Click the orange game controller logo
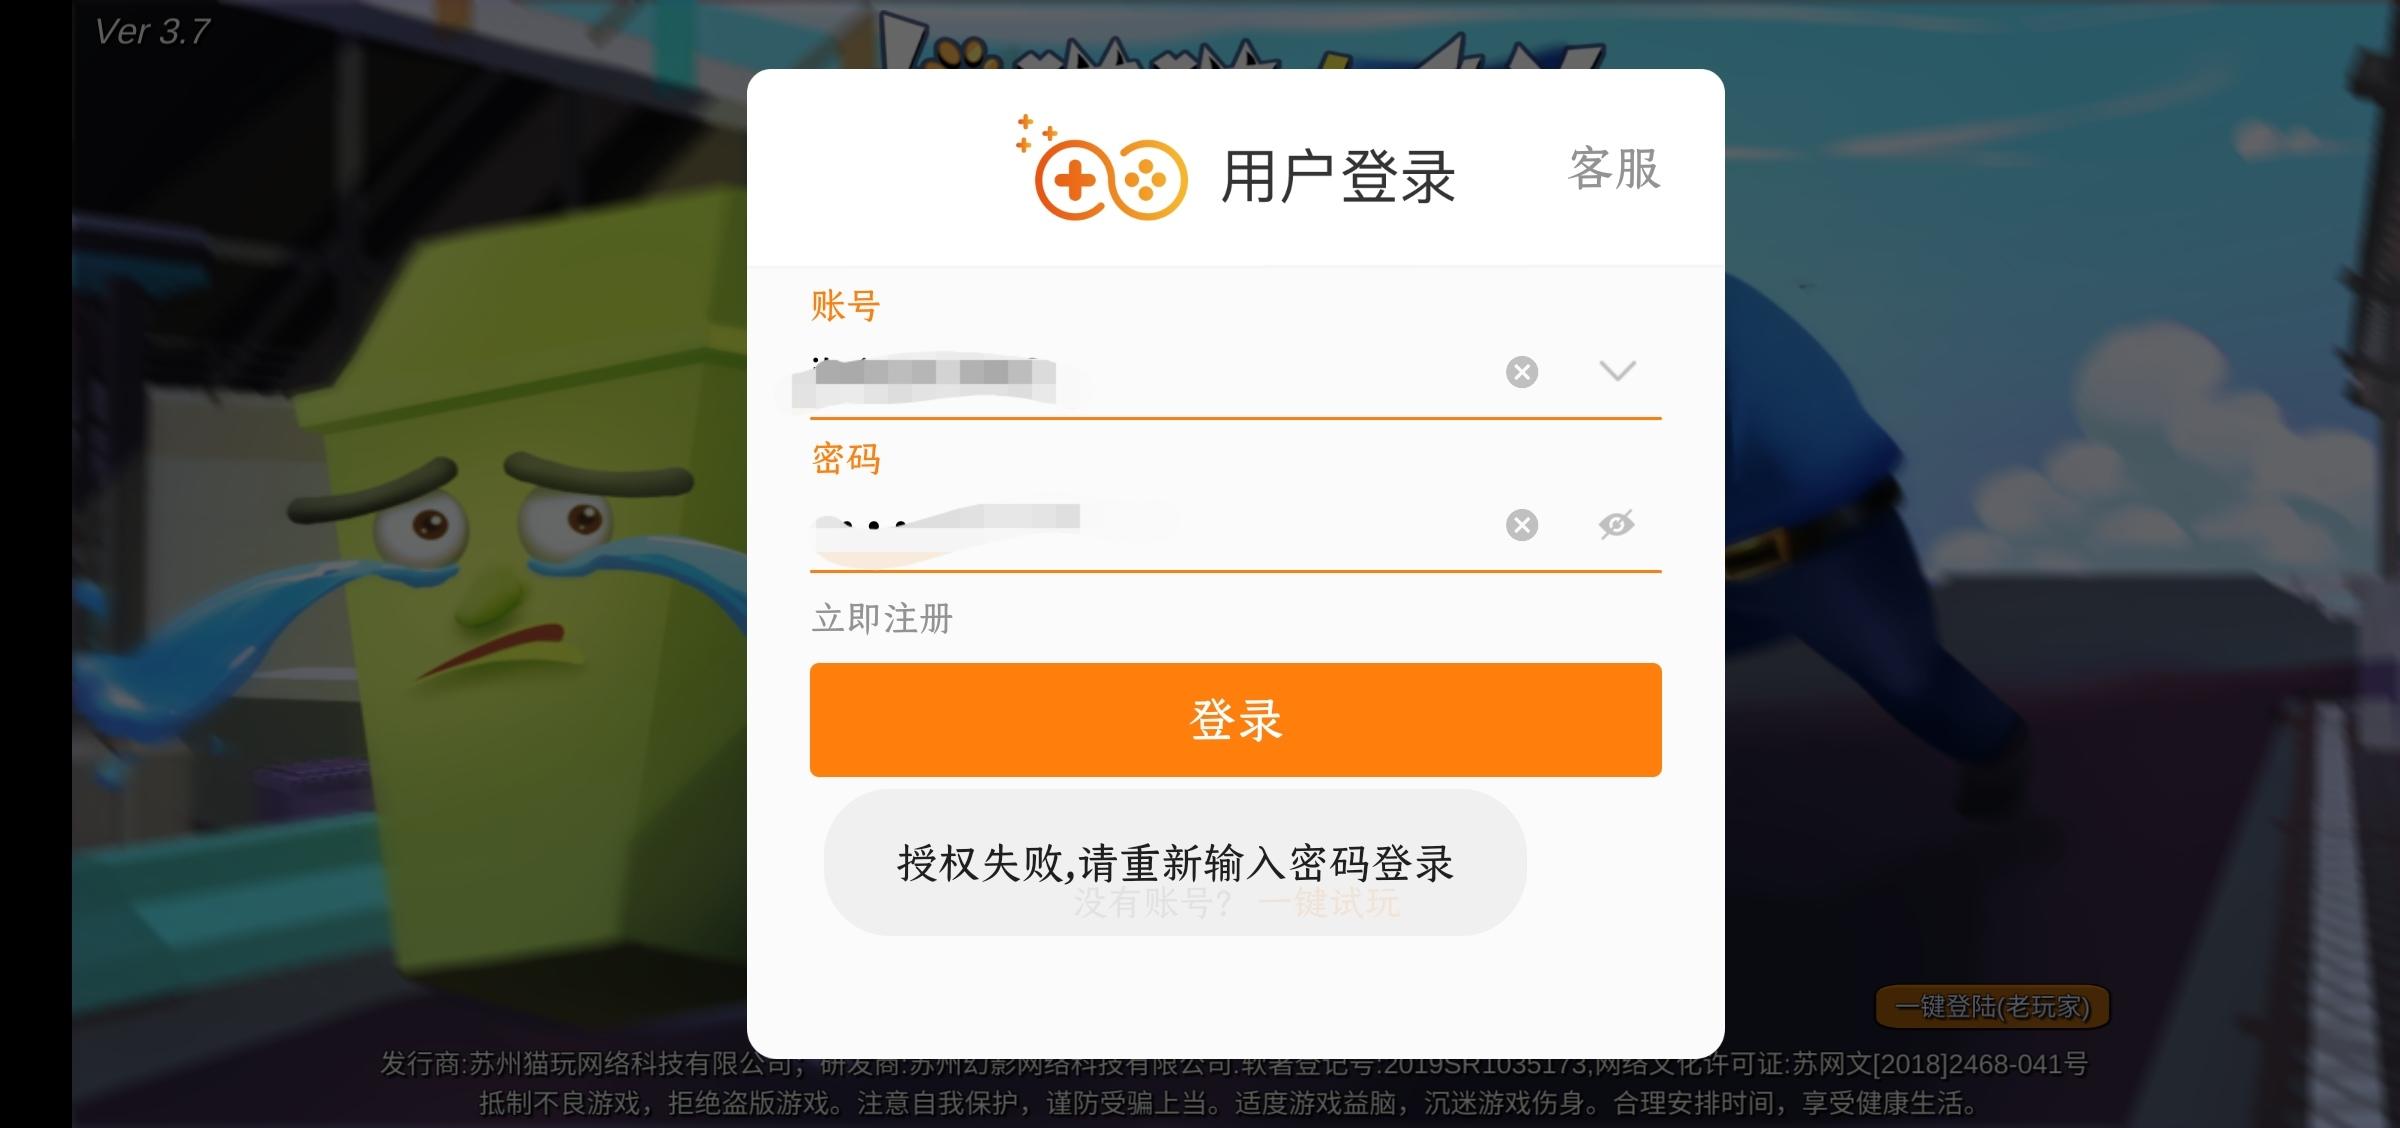The width and height of the screenshot is (2400, 1128). (1101, 168)
